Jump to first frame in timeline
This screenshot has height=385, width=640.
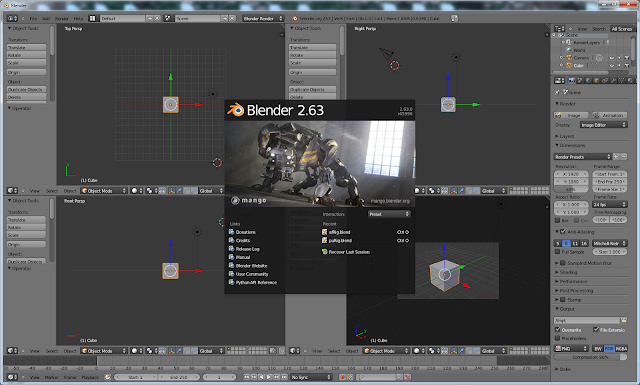pyautogui.click(x=246, y=377)
